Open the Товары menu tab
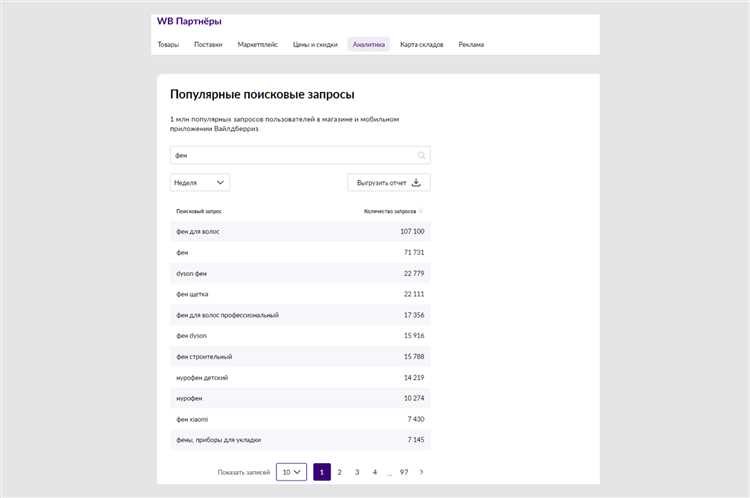Image resolution: width=750 pixels, height=498 pixels. coord(168,44)
